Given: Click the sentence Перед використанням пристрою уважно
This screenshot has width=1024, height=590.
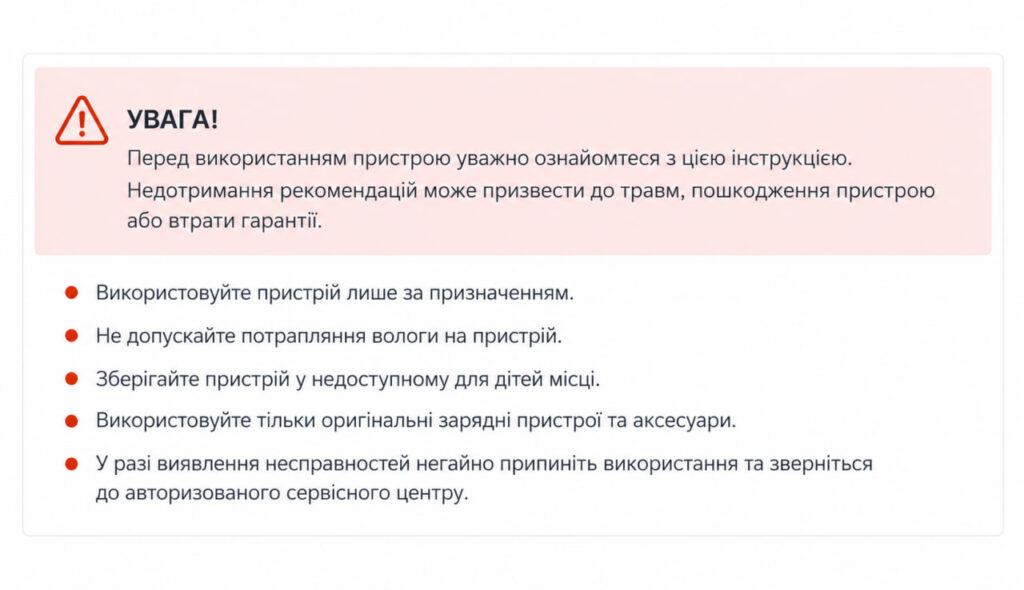Looking at the screenshot, I should tap(489, 159).
